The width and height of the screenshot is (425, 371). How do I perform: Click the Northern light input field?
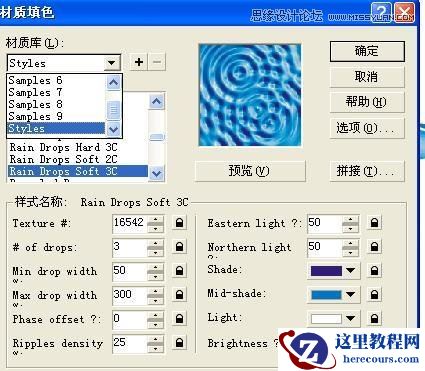[x=325, y=247]
